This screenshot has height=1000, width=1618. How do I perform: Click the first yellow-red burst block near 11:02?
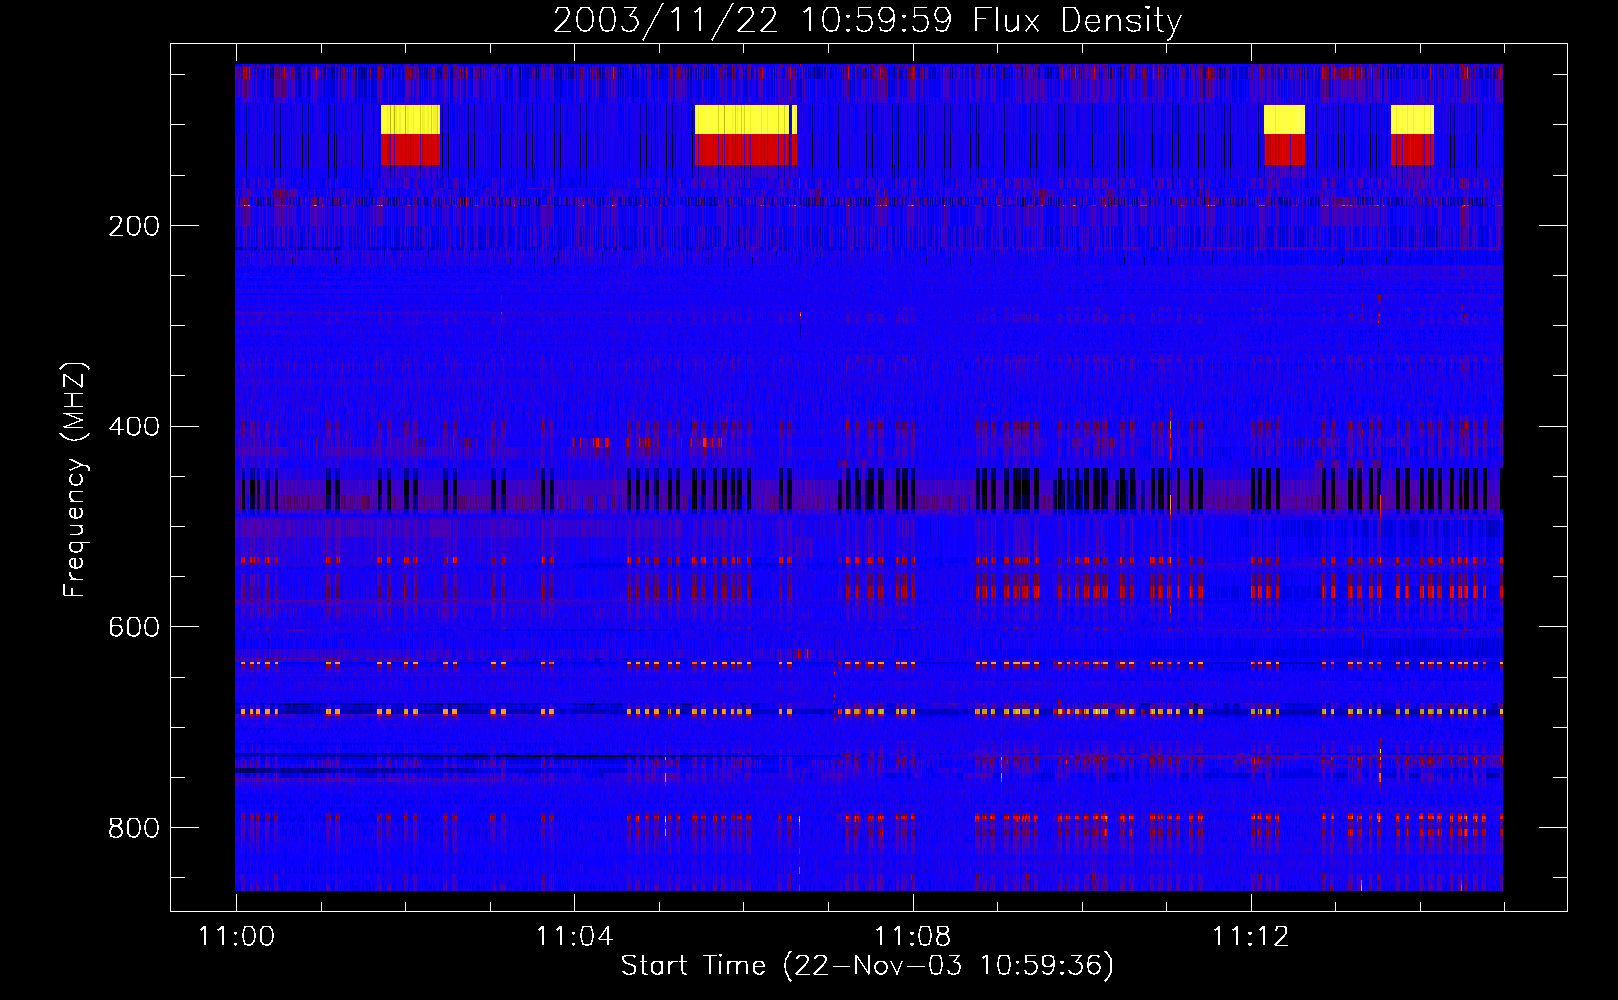[410, 135]
